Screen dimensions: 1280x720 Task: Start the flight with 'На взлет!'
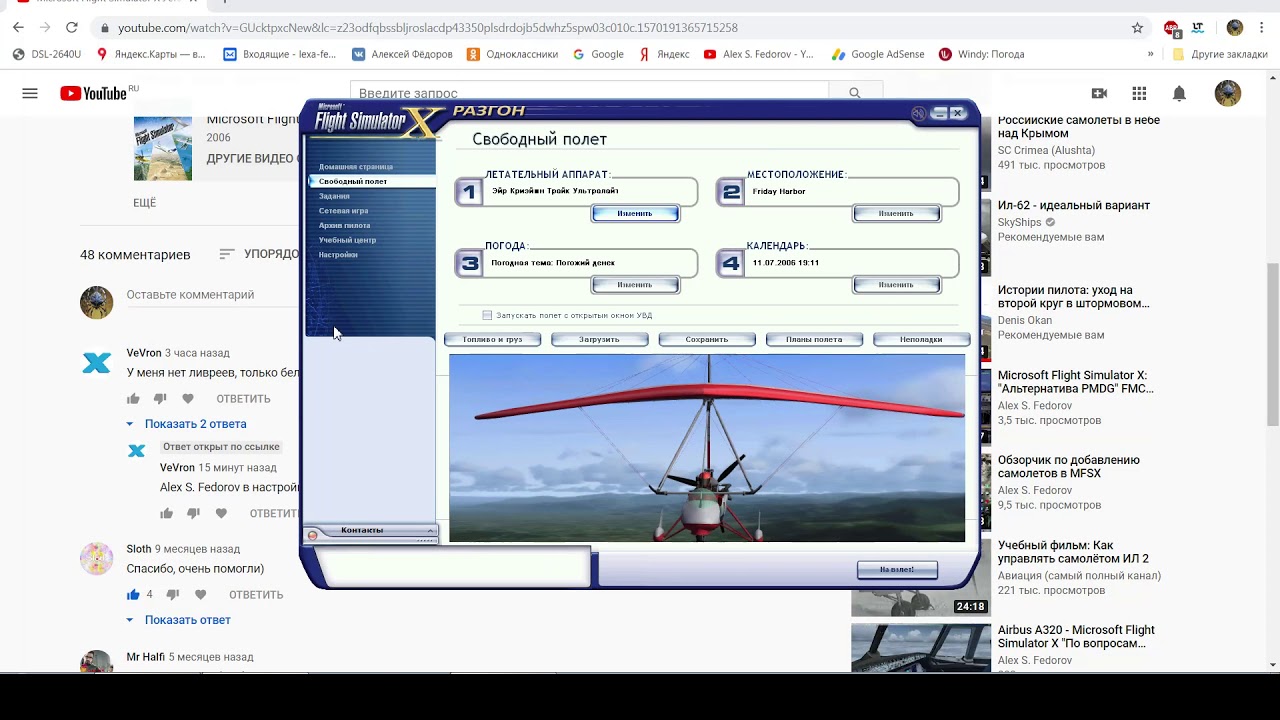897,570
